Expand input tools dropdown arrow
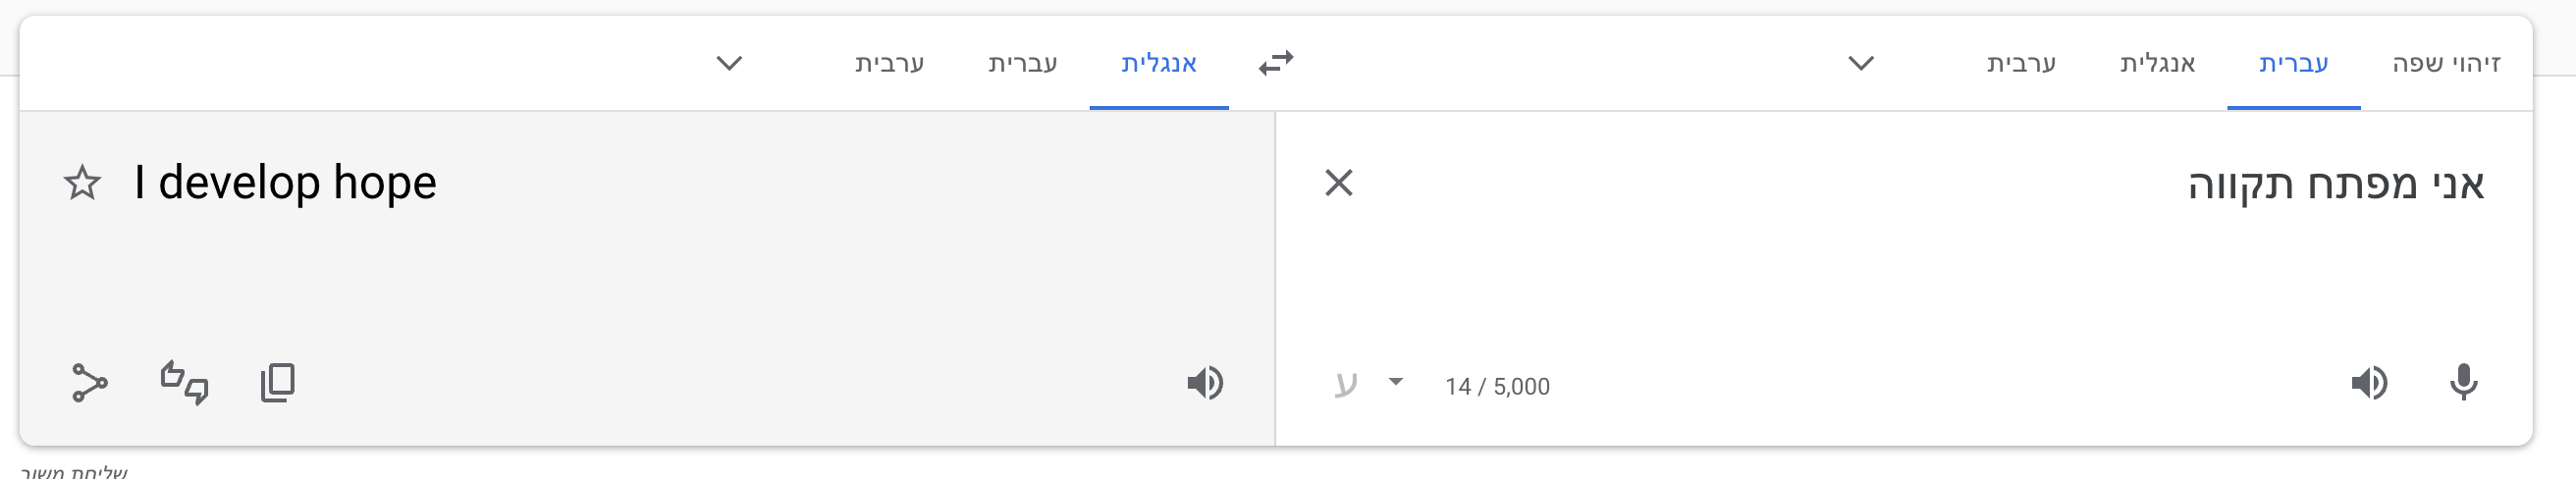Image resolution: width=2576 pixels, height=479 pixels. point(1396,382)
